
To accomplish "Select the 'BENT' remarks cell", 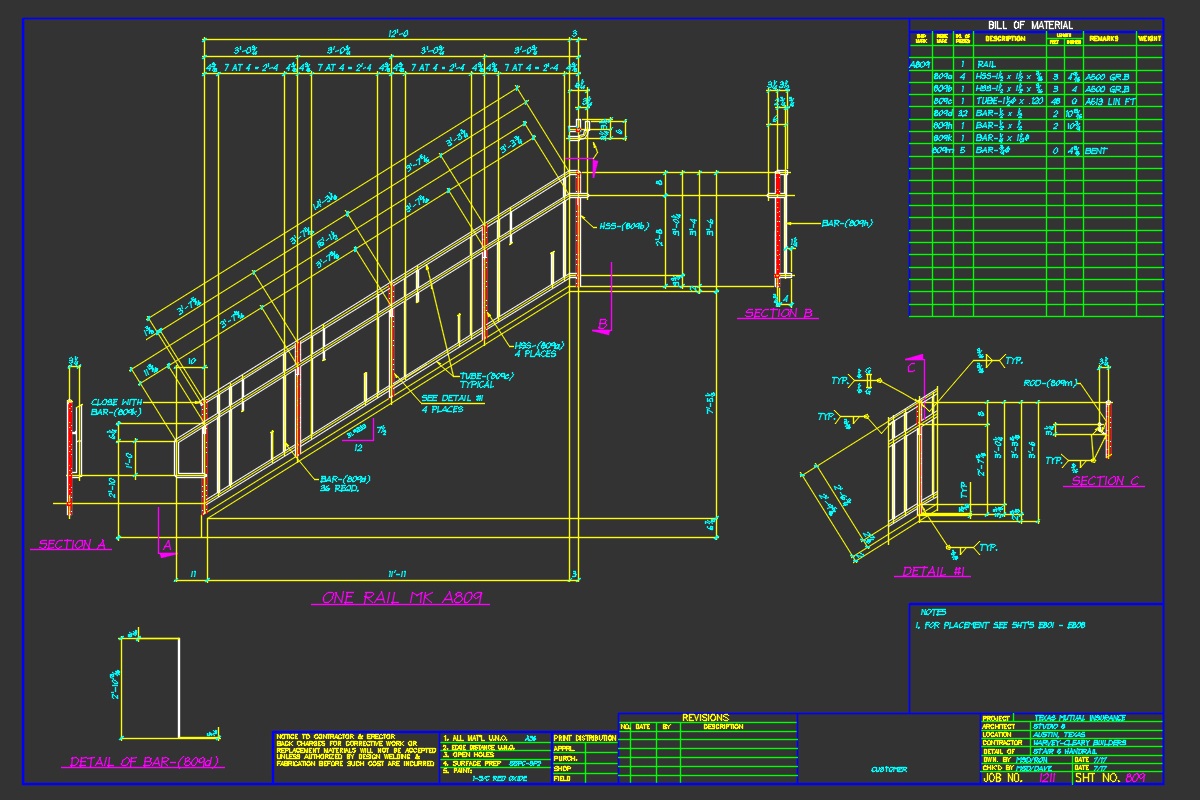I will coord(1094,150).
